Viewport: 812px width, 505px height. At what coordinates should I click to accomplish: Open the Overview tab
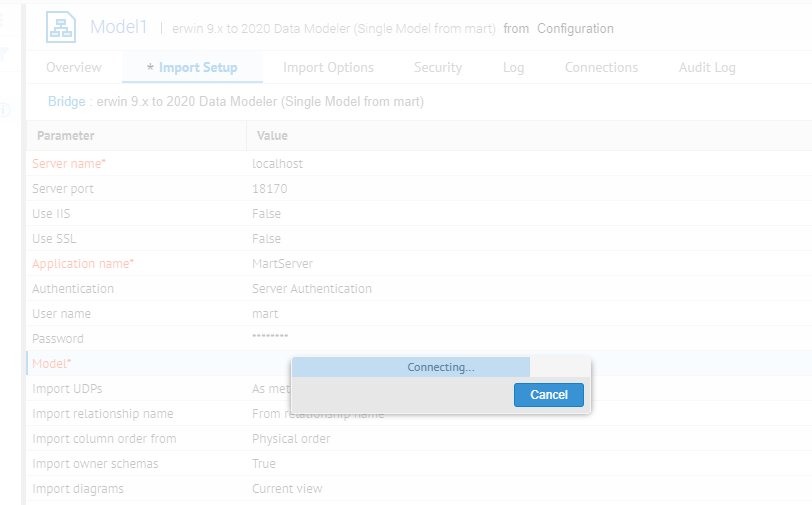click(x=73, y=68)
